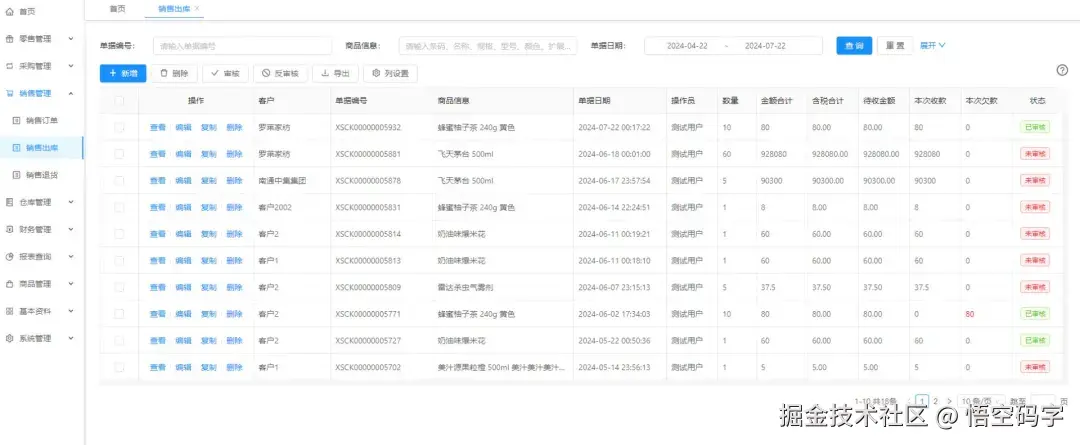The width and height of the screenshot is (1080, 445).
Task: Click the 销售订单 submenu icon
Action: point(17,121)
